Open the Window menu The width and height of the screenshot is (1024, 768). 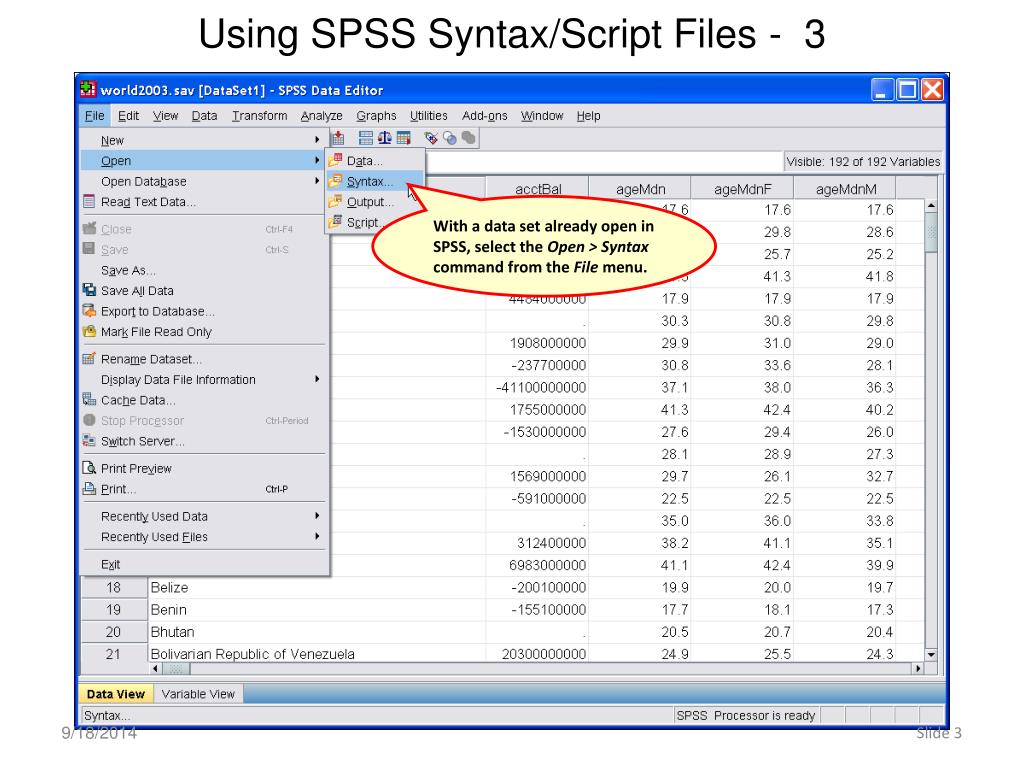(x=542, y=116)
